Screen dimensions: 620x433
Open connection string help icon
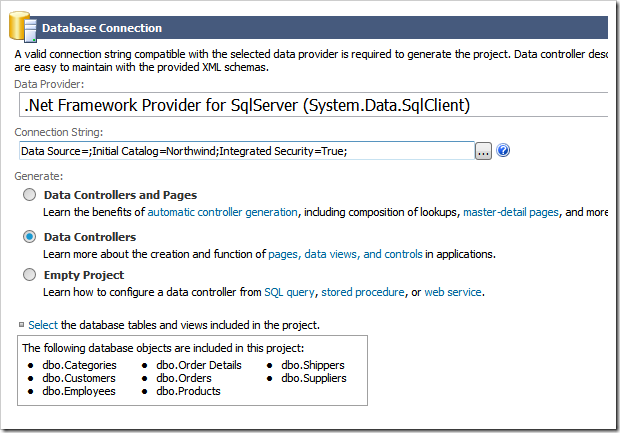(x=503, y=150)
